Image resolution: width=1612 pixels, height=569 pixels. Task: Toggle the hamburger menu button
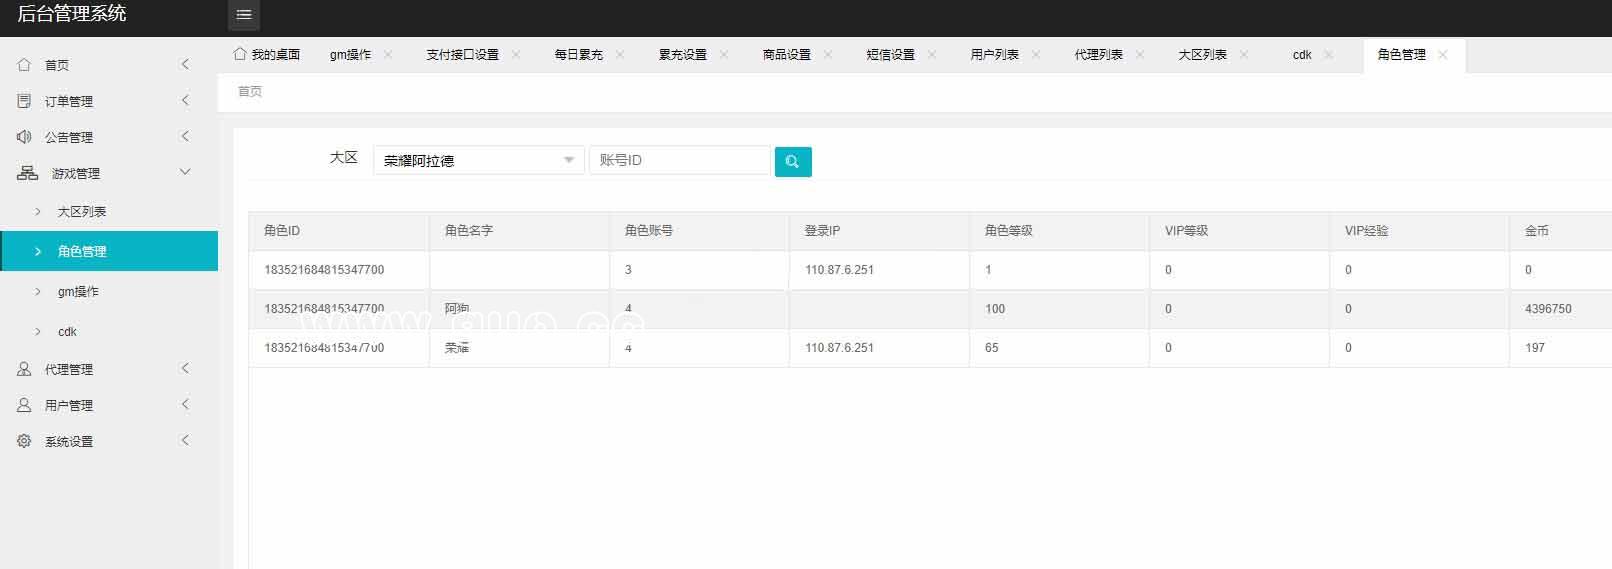pos(244,15)
